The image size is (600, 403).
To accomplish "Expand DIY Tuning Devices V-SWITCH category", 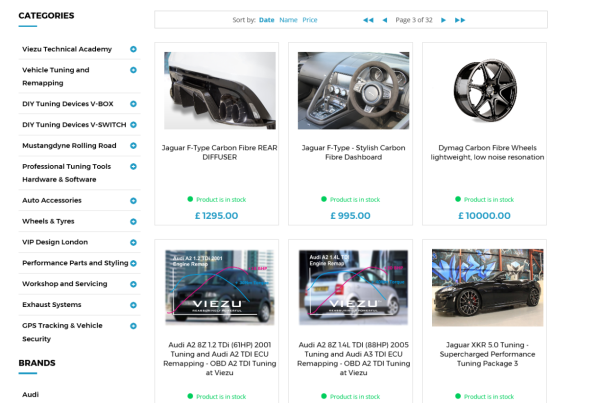I will tap(133, 125).
